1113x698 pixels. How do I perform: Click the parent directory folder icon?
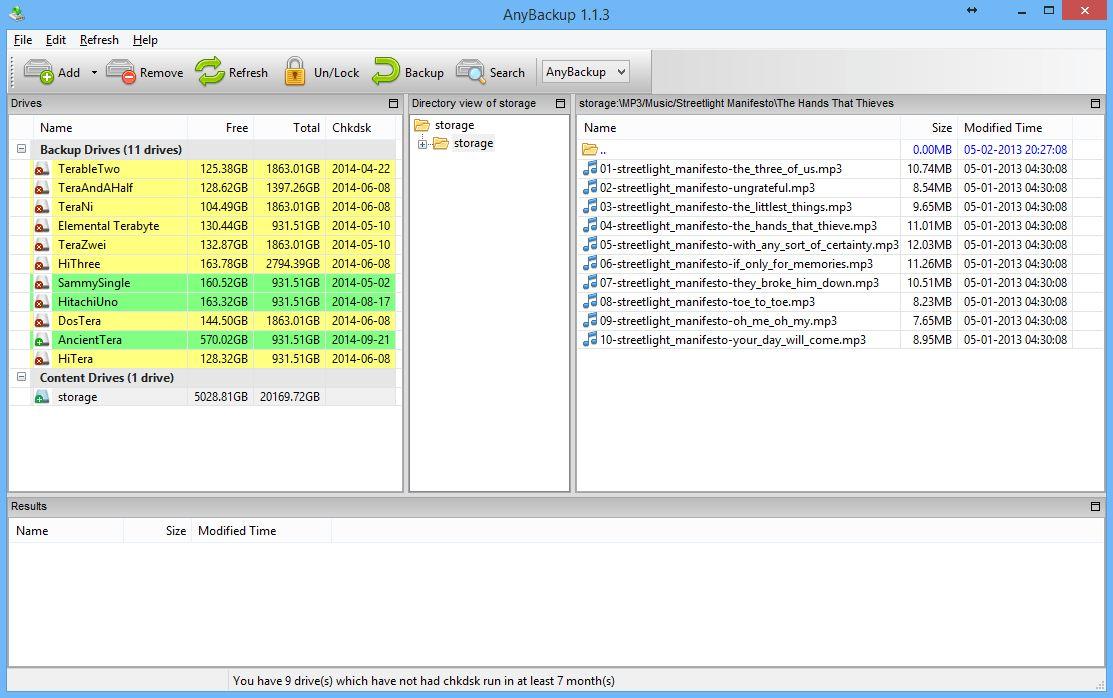pyautogui.click(x=590, y=149)
